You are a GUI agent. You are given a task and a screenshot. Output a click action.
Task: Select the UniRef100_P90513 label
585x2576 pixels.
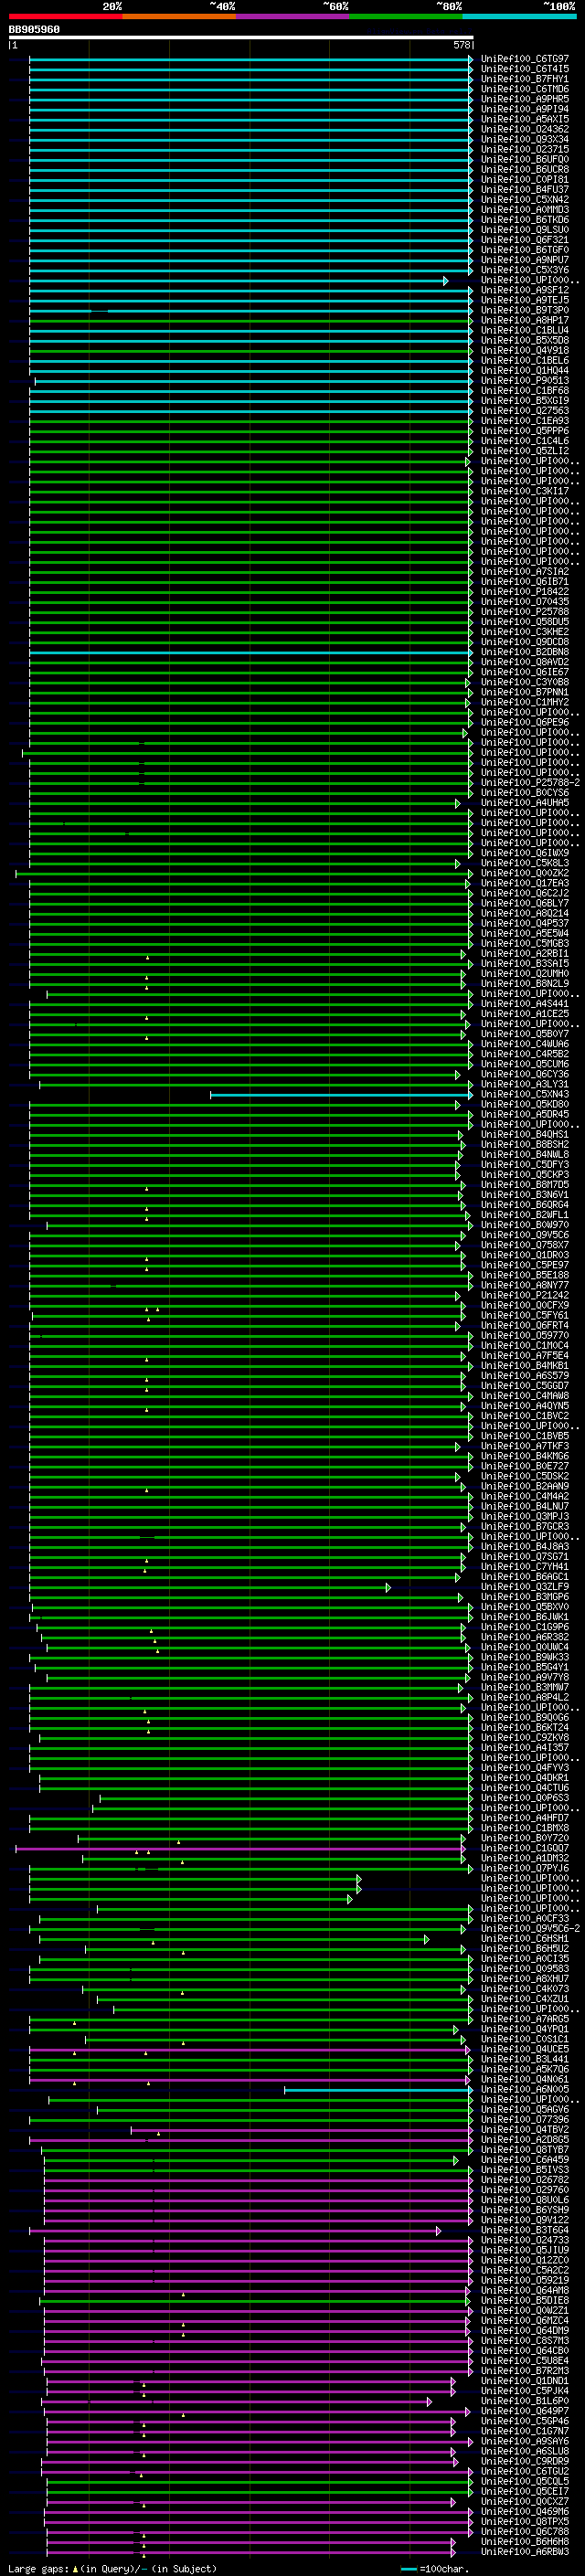525,380
